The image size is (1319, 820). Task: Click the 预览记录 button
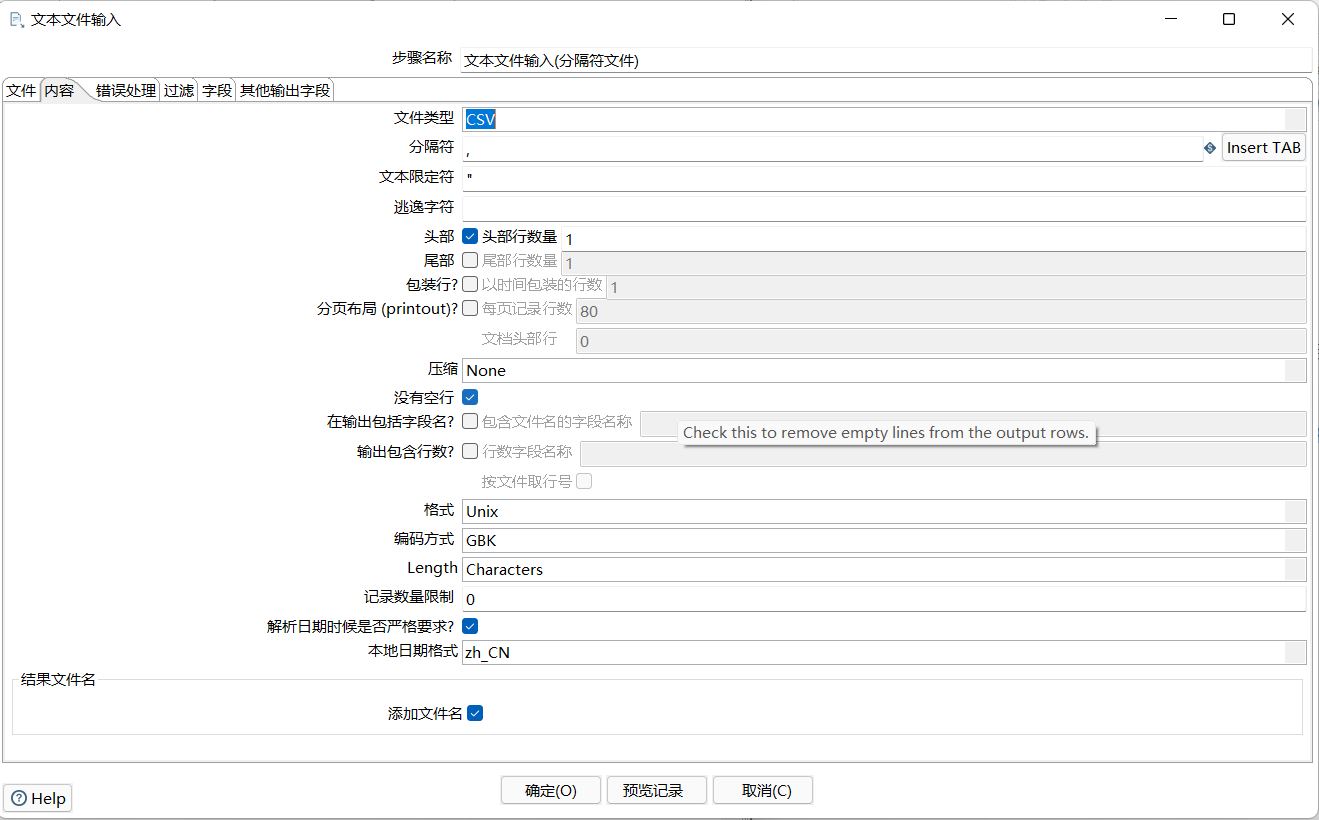pyautogui.click(x=657, y=790)
